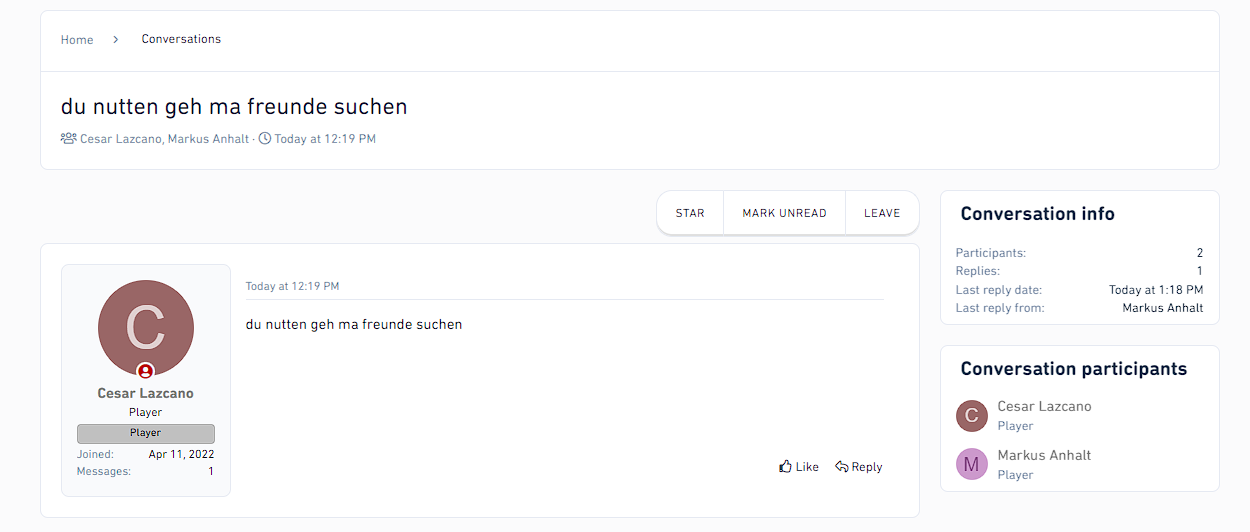Click the Reply arrow icon

point(842,467)
